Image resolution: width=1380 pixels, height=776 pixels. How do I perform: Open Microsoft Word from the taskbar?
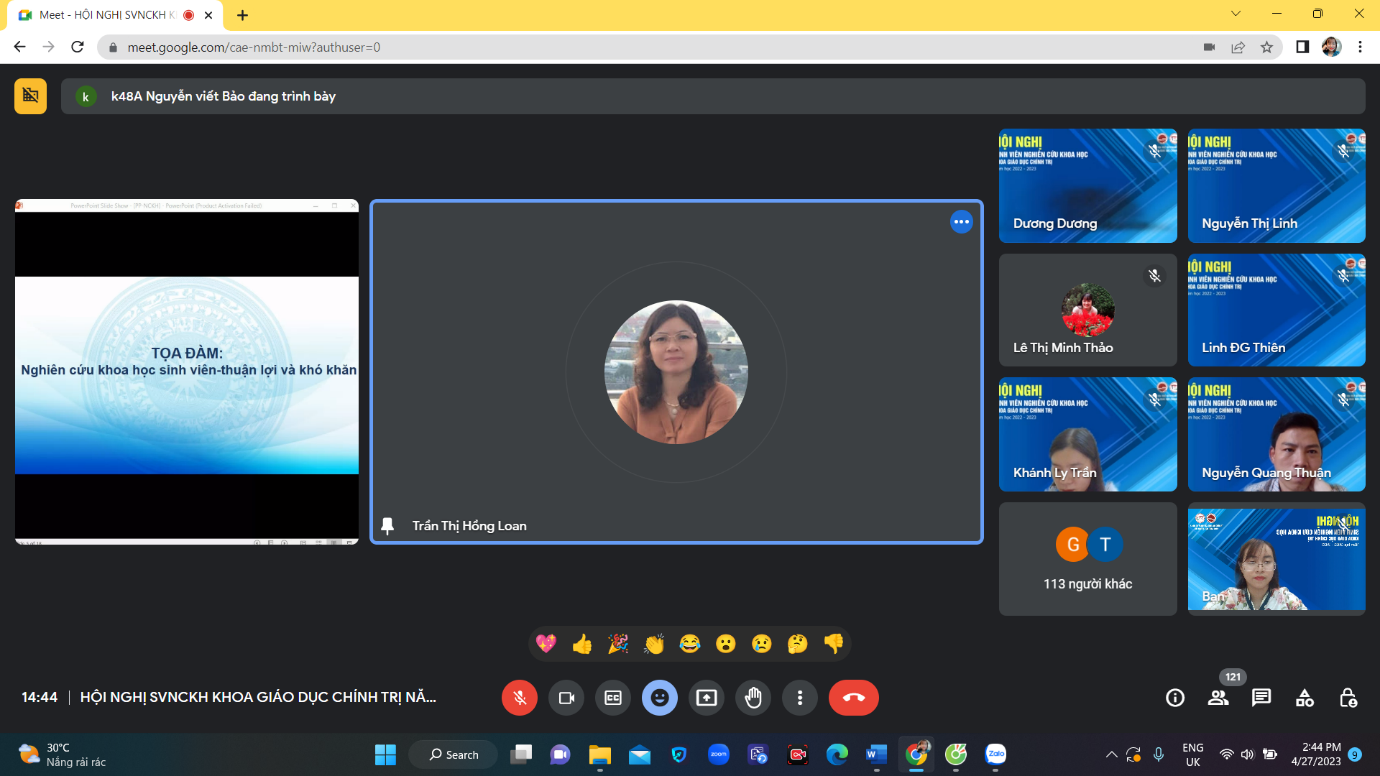tap(876, 754)
